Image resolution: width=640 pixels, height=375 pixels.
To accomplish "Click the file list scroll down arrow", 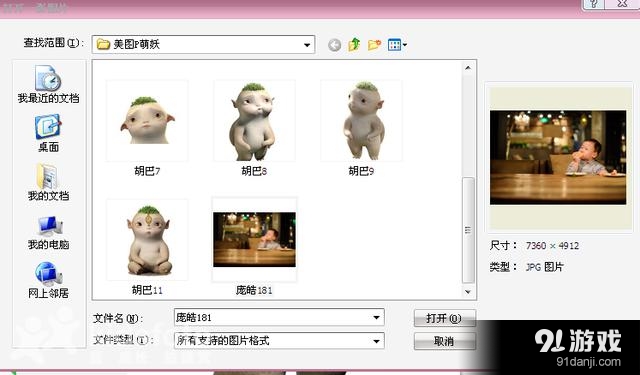I will coord(468,292).
